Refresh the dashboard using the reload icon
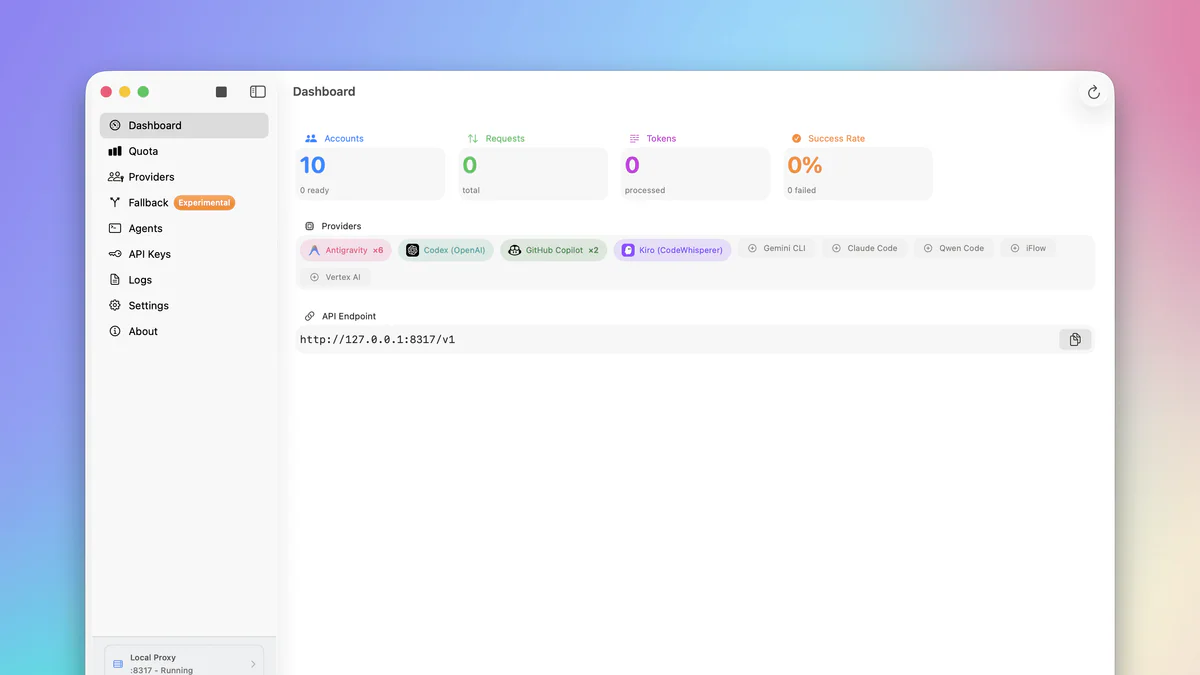The width and height of the screenshot is (1200, 675). [x=1093, y=92]
